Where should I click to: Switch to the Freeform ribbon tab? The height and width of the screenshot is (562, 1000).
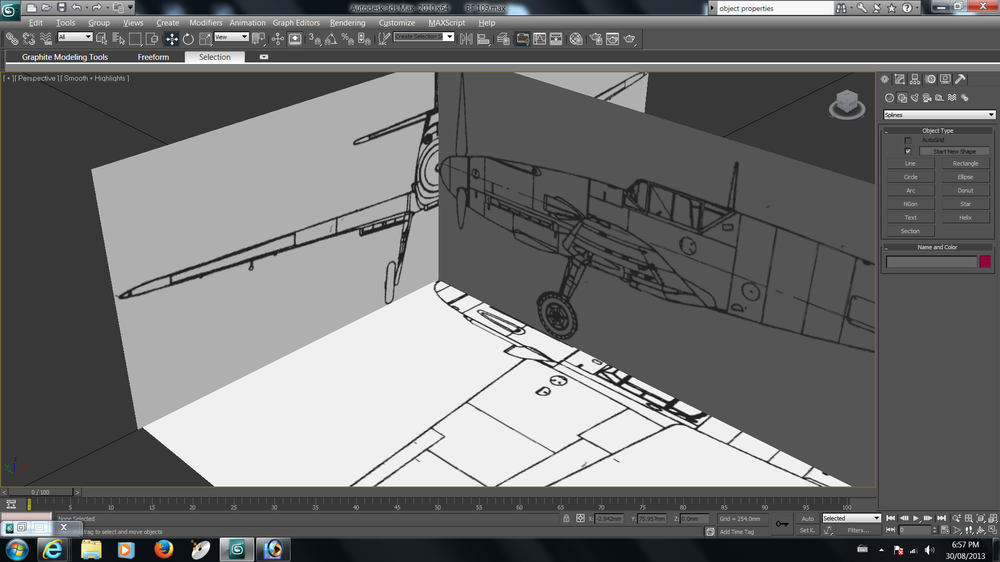[153, 57]
